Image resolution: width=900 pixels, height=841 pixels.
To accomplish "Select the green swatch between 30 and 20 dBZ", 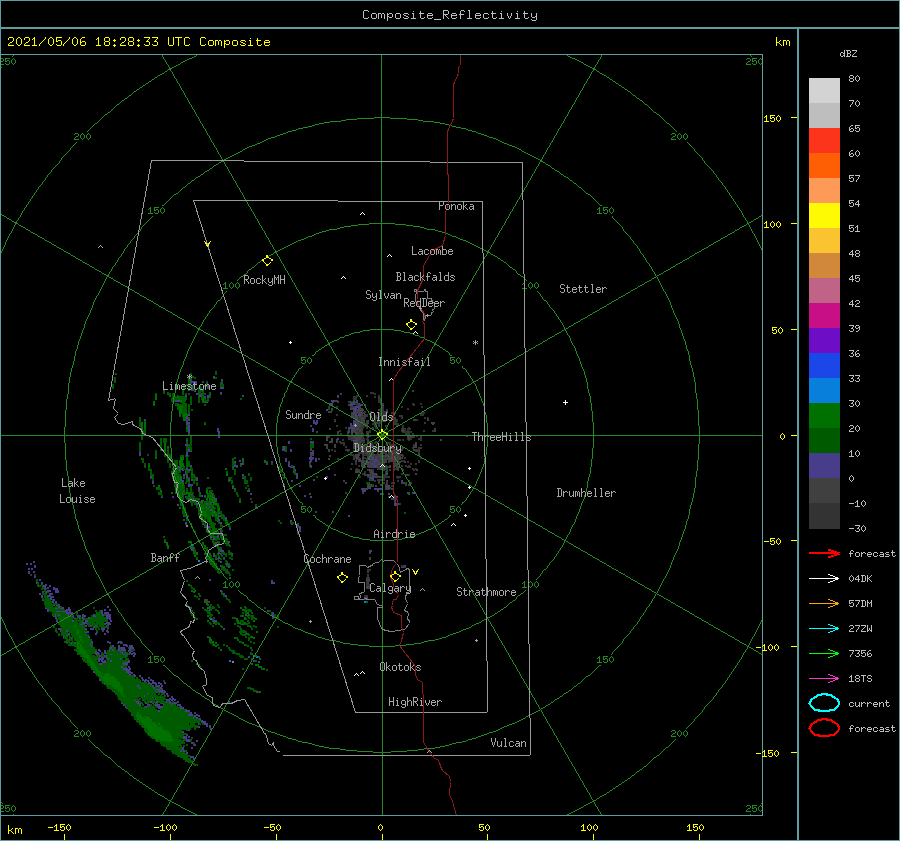I will pyautogui.click(x=824, y=416).
